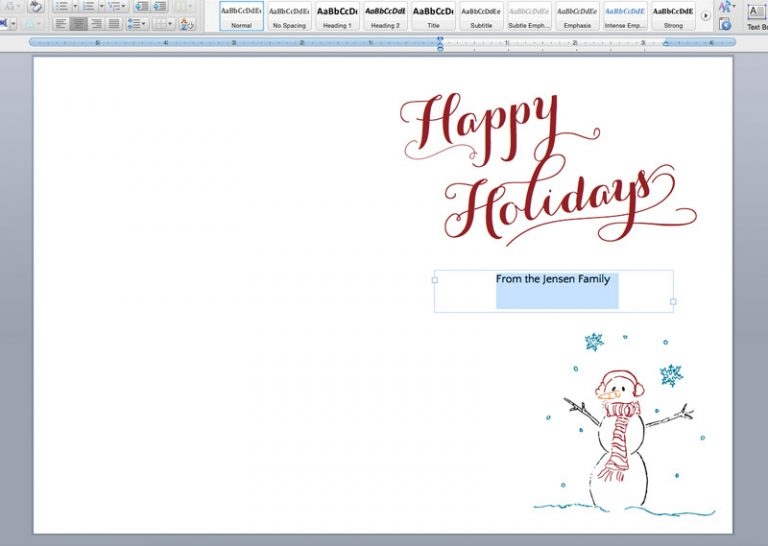Toggle justify text alignment
Image resolution: width=768 pixels, height=546 pixels.
113,24
